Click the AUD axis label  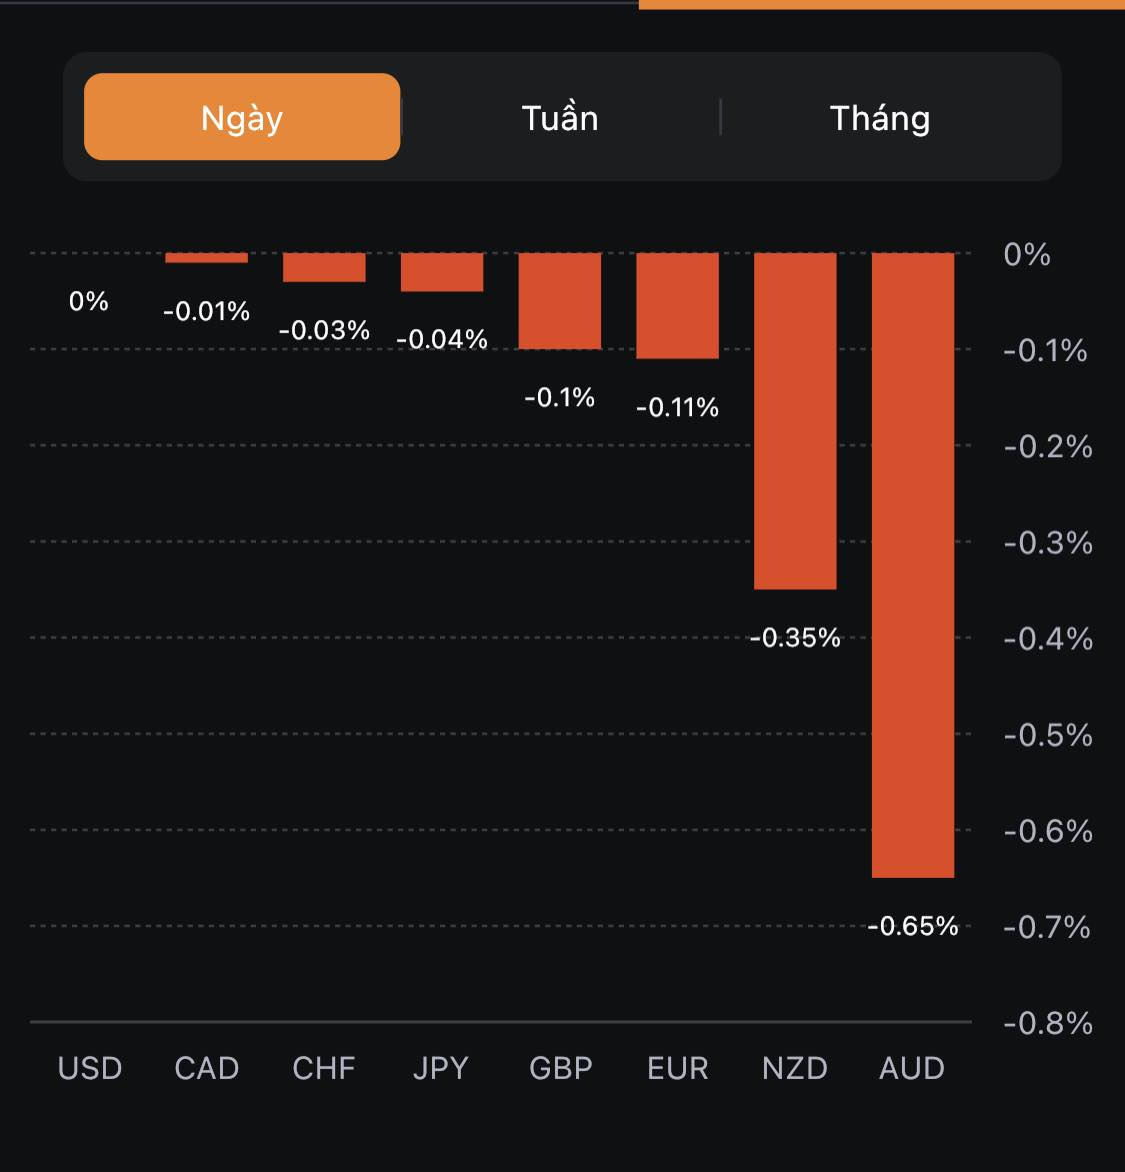[x=911, y=1068]
